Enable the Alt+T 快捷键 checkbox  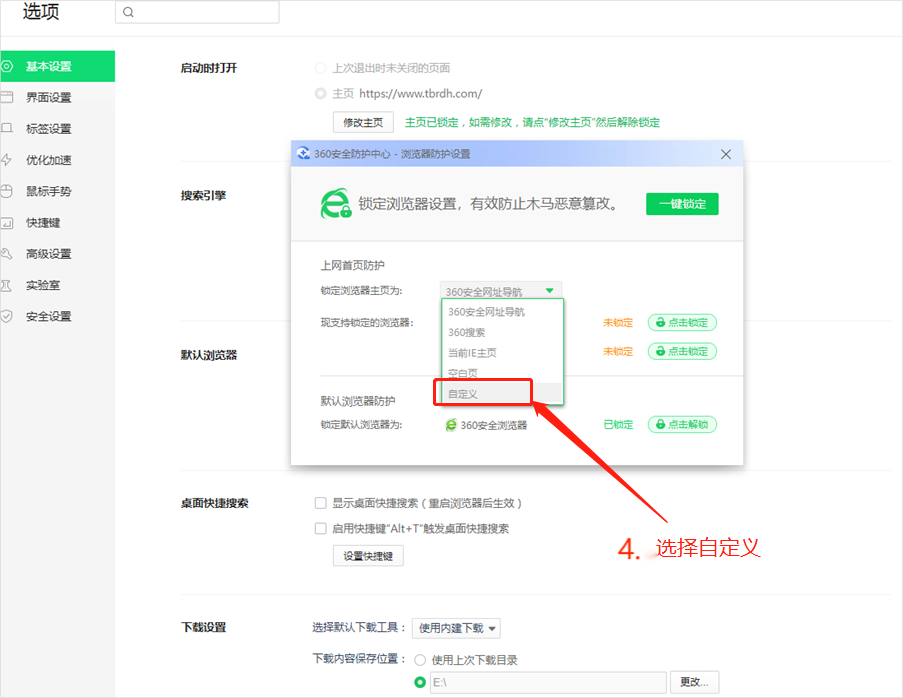click(321, 529)
